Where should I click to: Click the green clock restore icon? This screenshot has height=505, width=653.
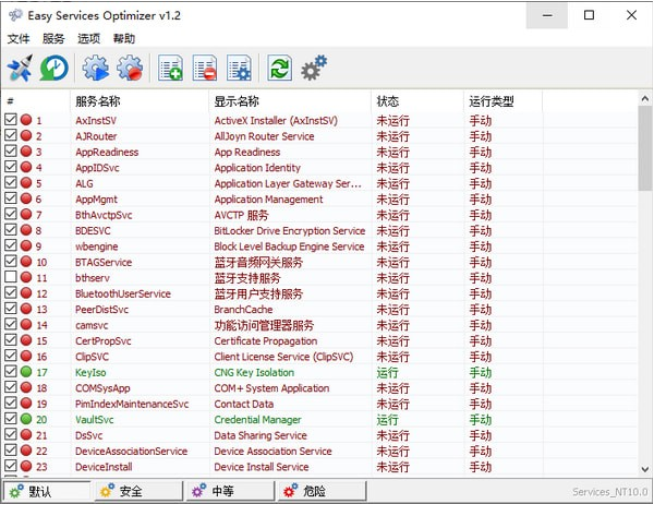coord(54,68)
